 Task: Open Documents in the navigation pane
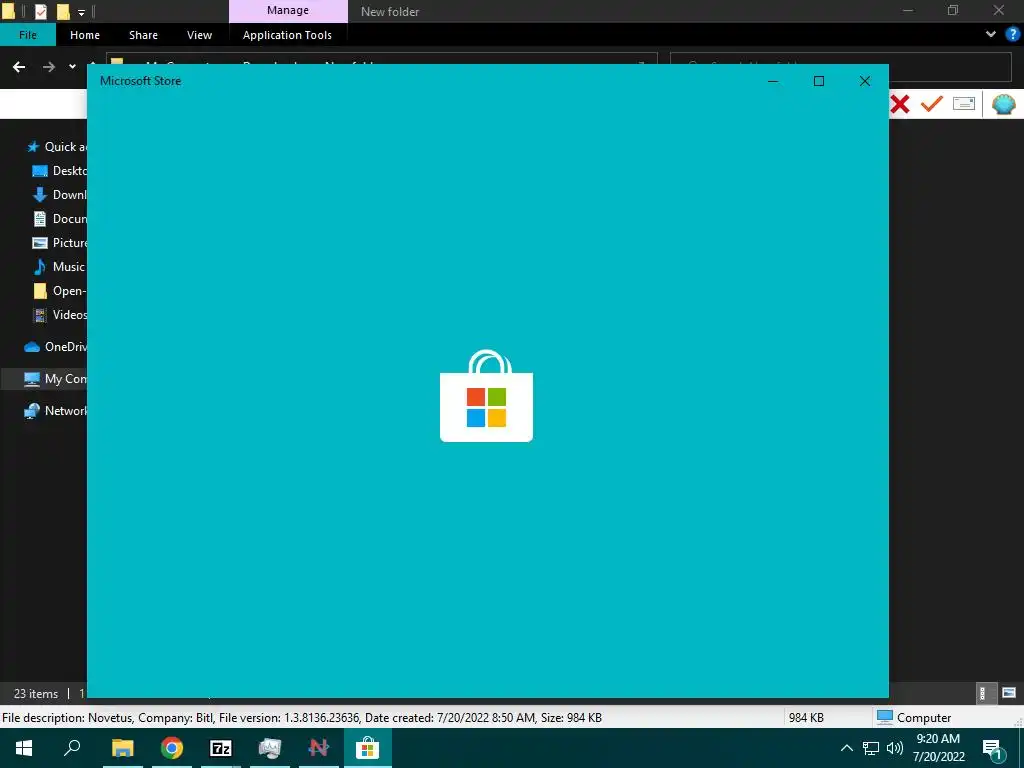59,219
